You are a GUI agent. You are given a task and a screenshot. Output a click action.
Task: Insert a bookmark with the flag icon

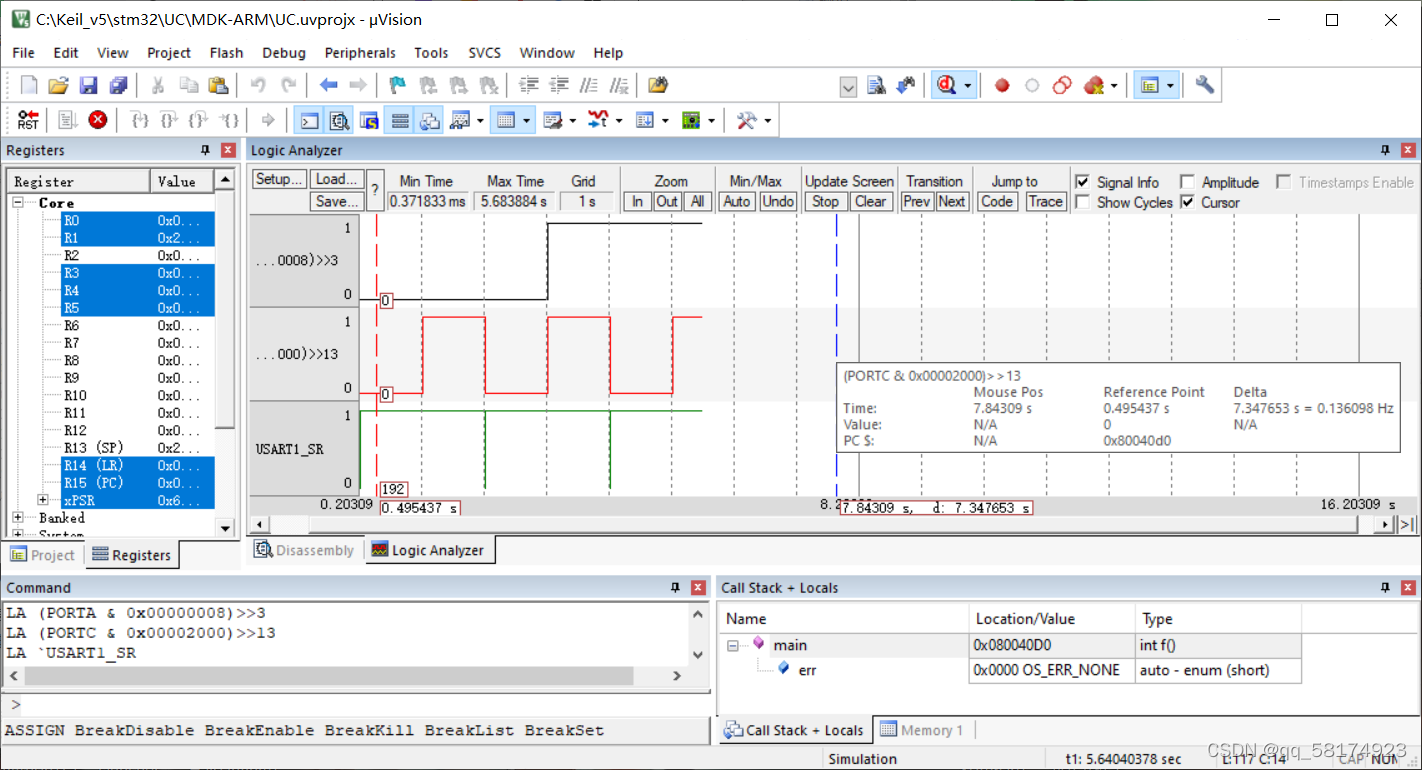click(x=398, y=86)
